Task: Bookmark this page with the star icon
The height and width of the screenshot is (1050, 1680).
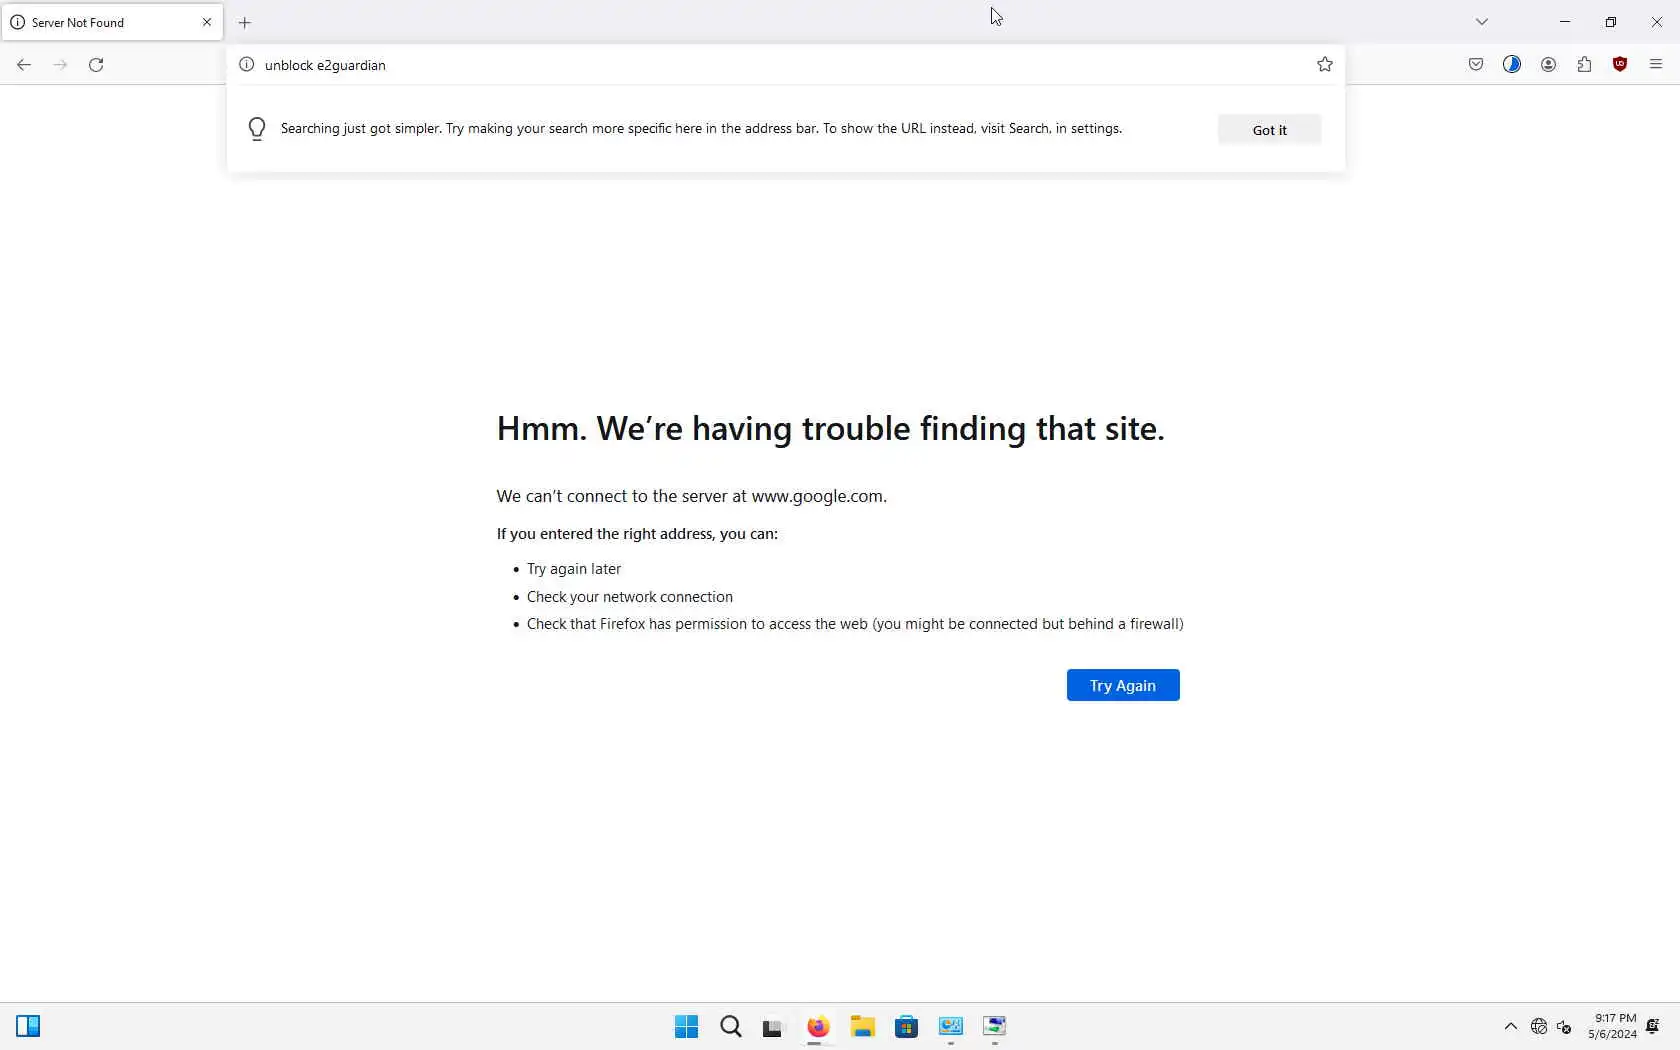Action: tap(1325, 65)
